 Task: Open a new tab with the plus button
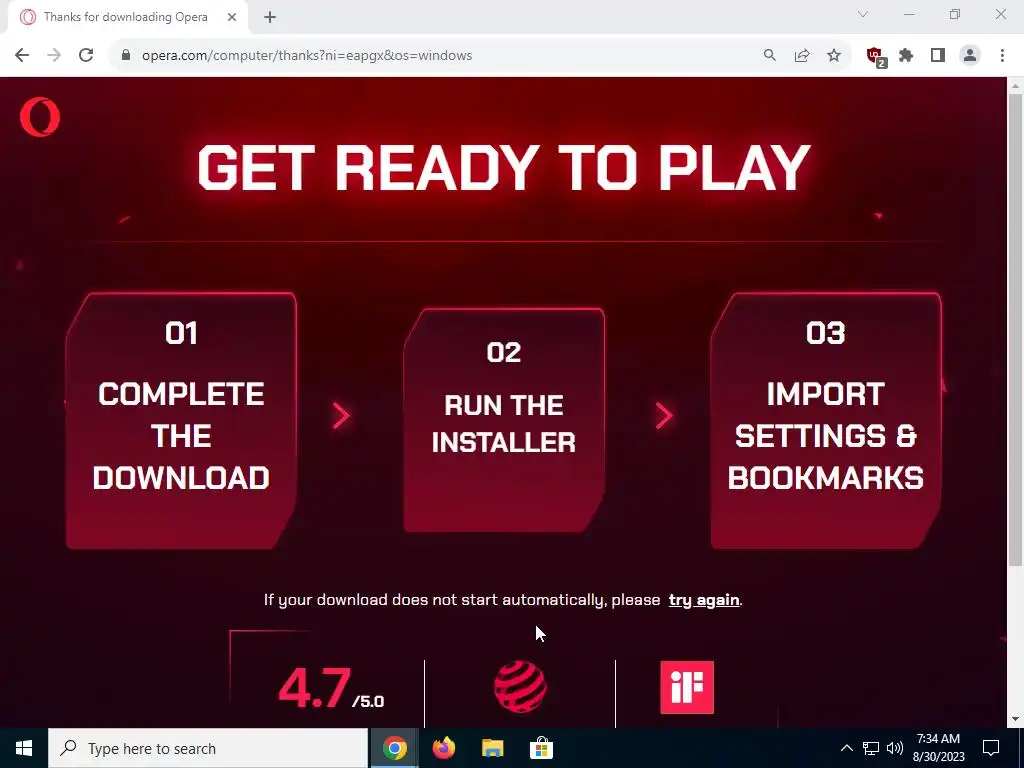coord(270,18)
